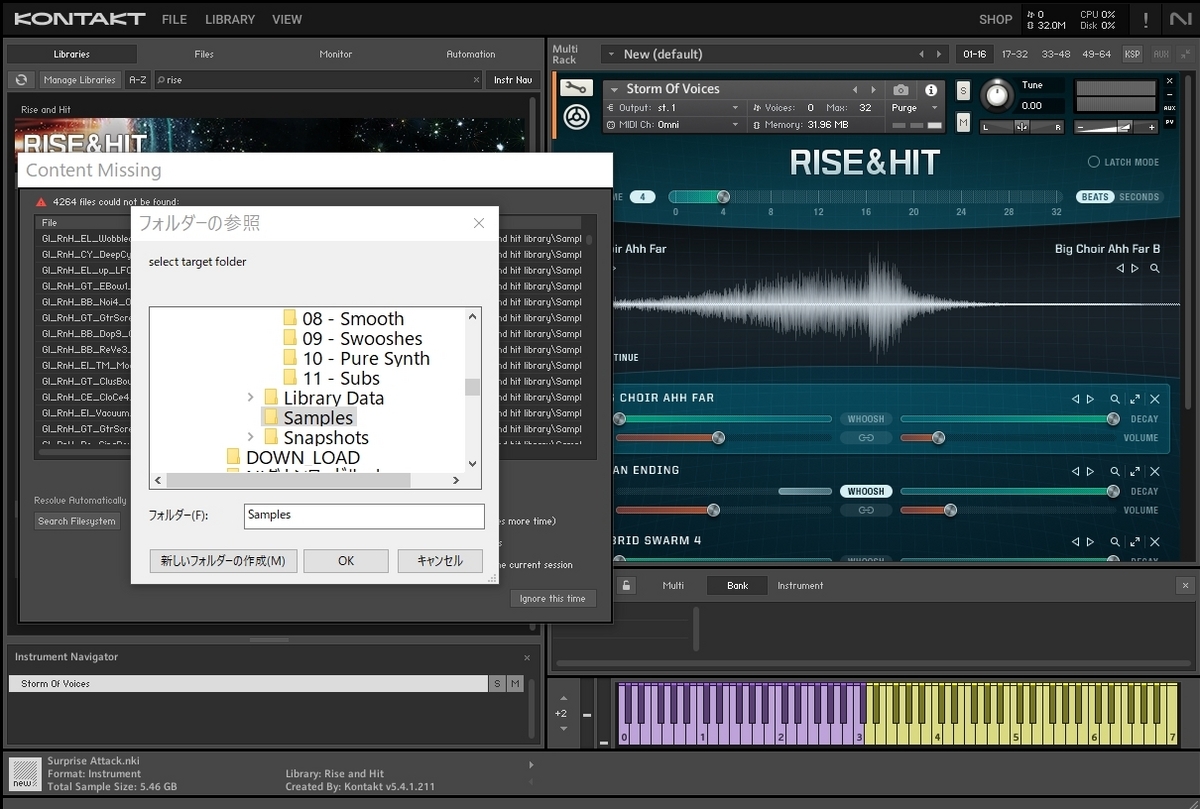Select next sound for An Ending layer
The width and height of the screenshot is (1200, 809).
pyautogui.click(x=1090, y=471)
